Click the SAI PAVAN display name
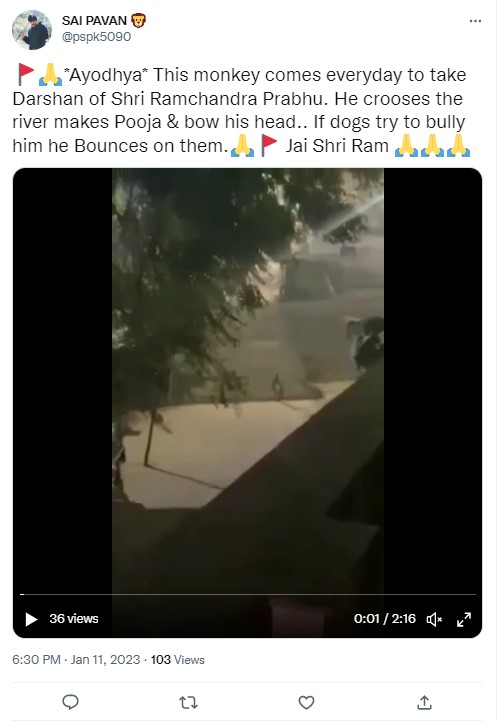Image resolution: width=497 pixels, height=722 pixels. click(x=94, y=21)
